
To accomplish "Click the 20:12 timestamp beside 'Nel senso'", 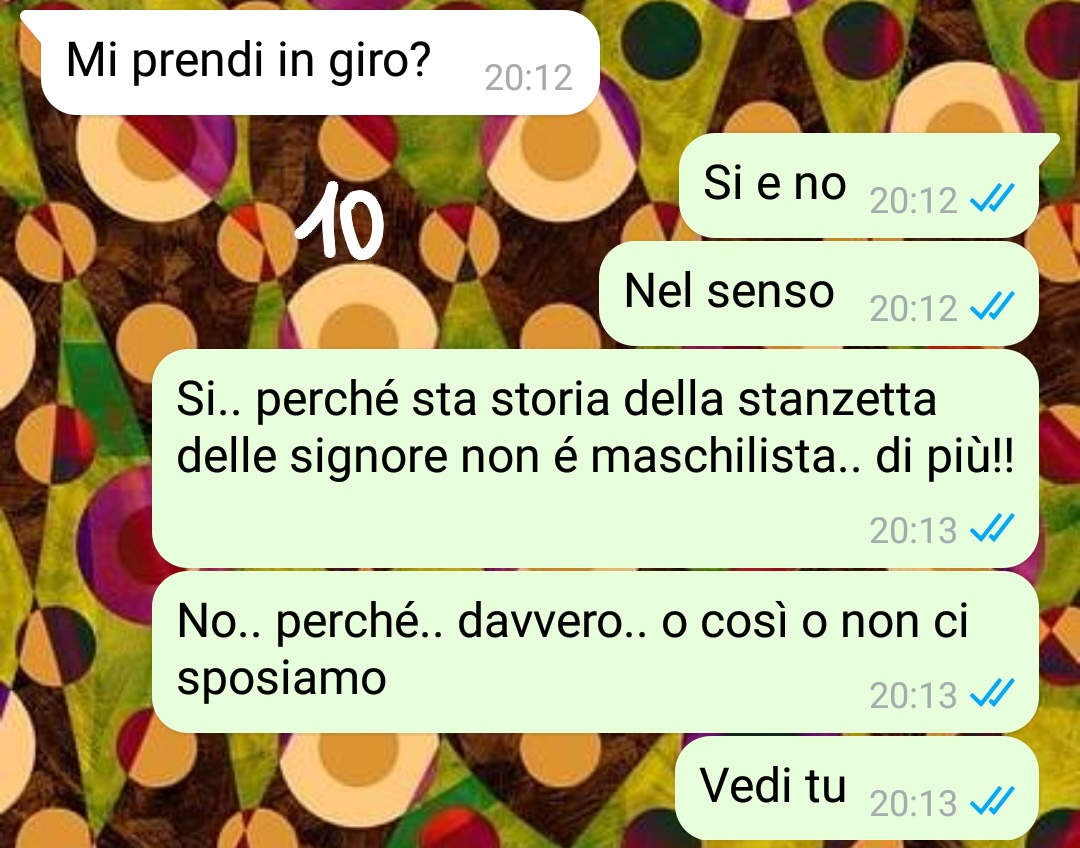I will coord(913,308).
